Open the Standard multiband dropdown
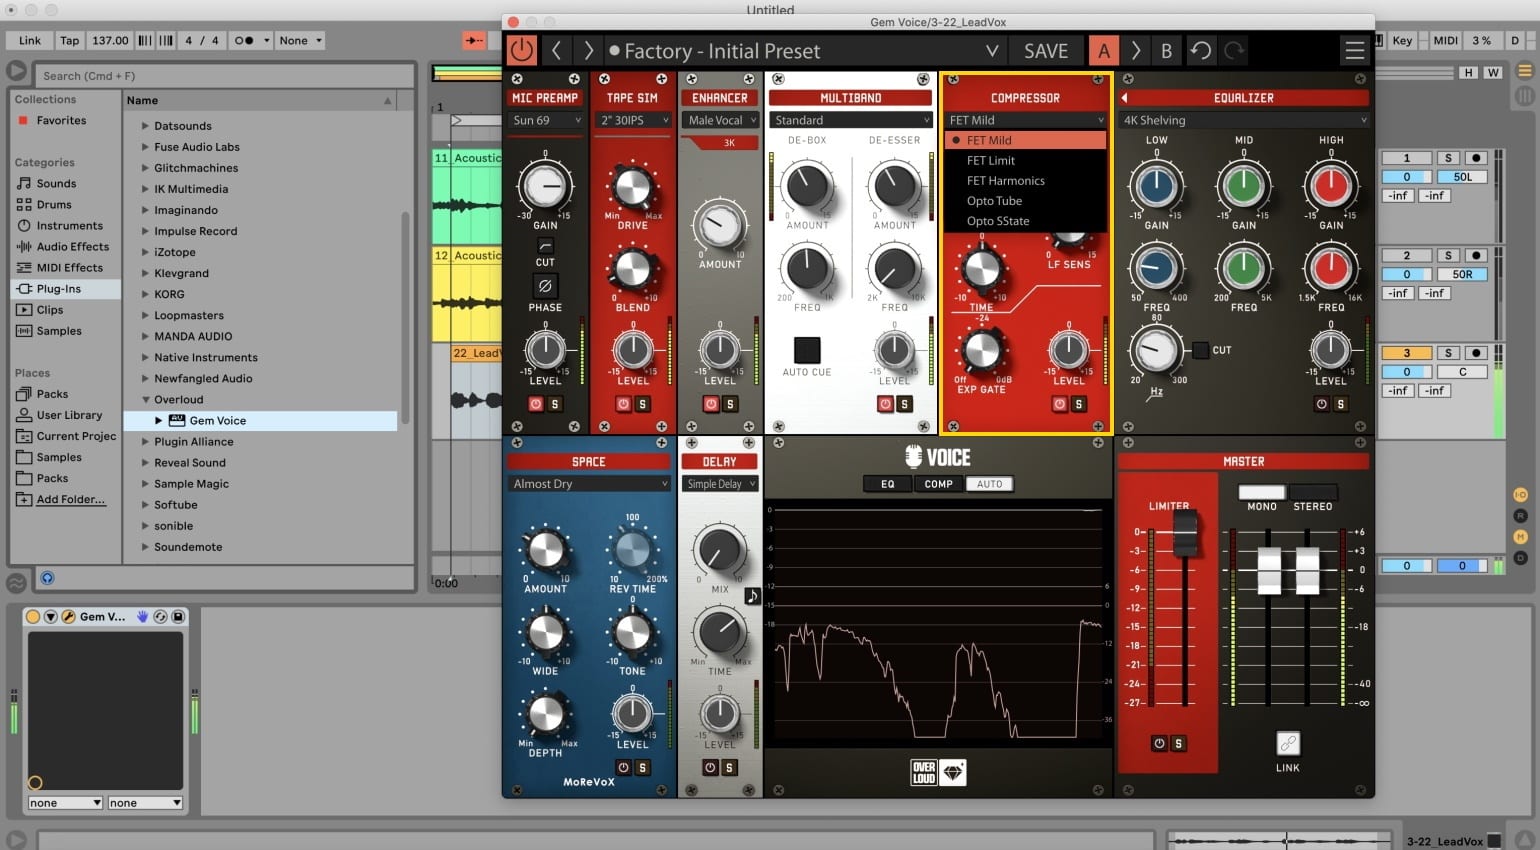The width and height of the screenshot is (1540, 850). pyautogui.click(x=851, y=120)
